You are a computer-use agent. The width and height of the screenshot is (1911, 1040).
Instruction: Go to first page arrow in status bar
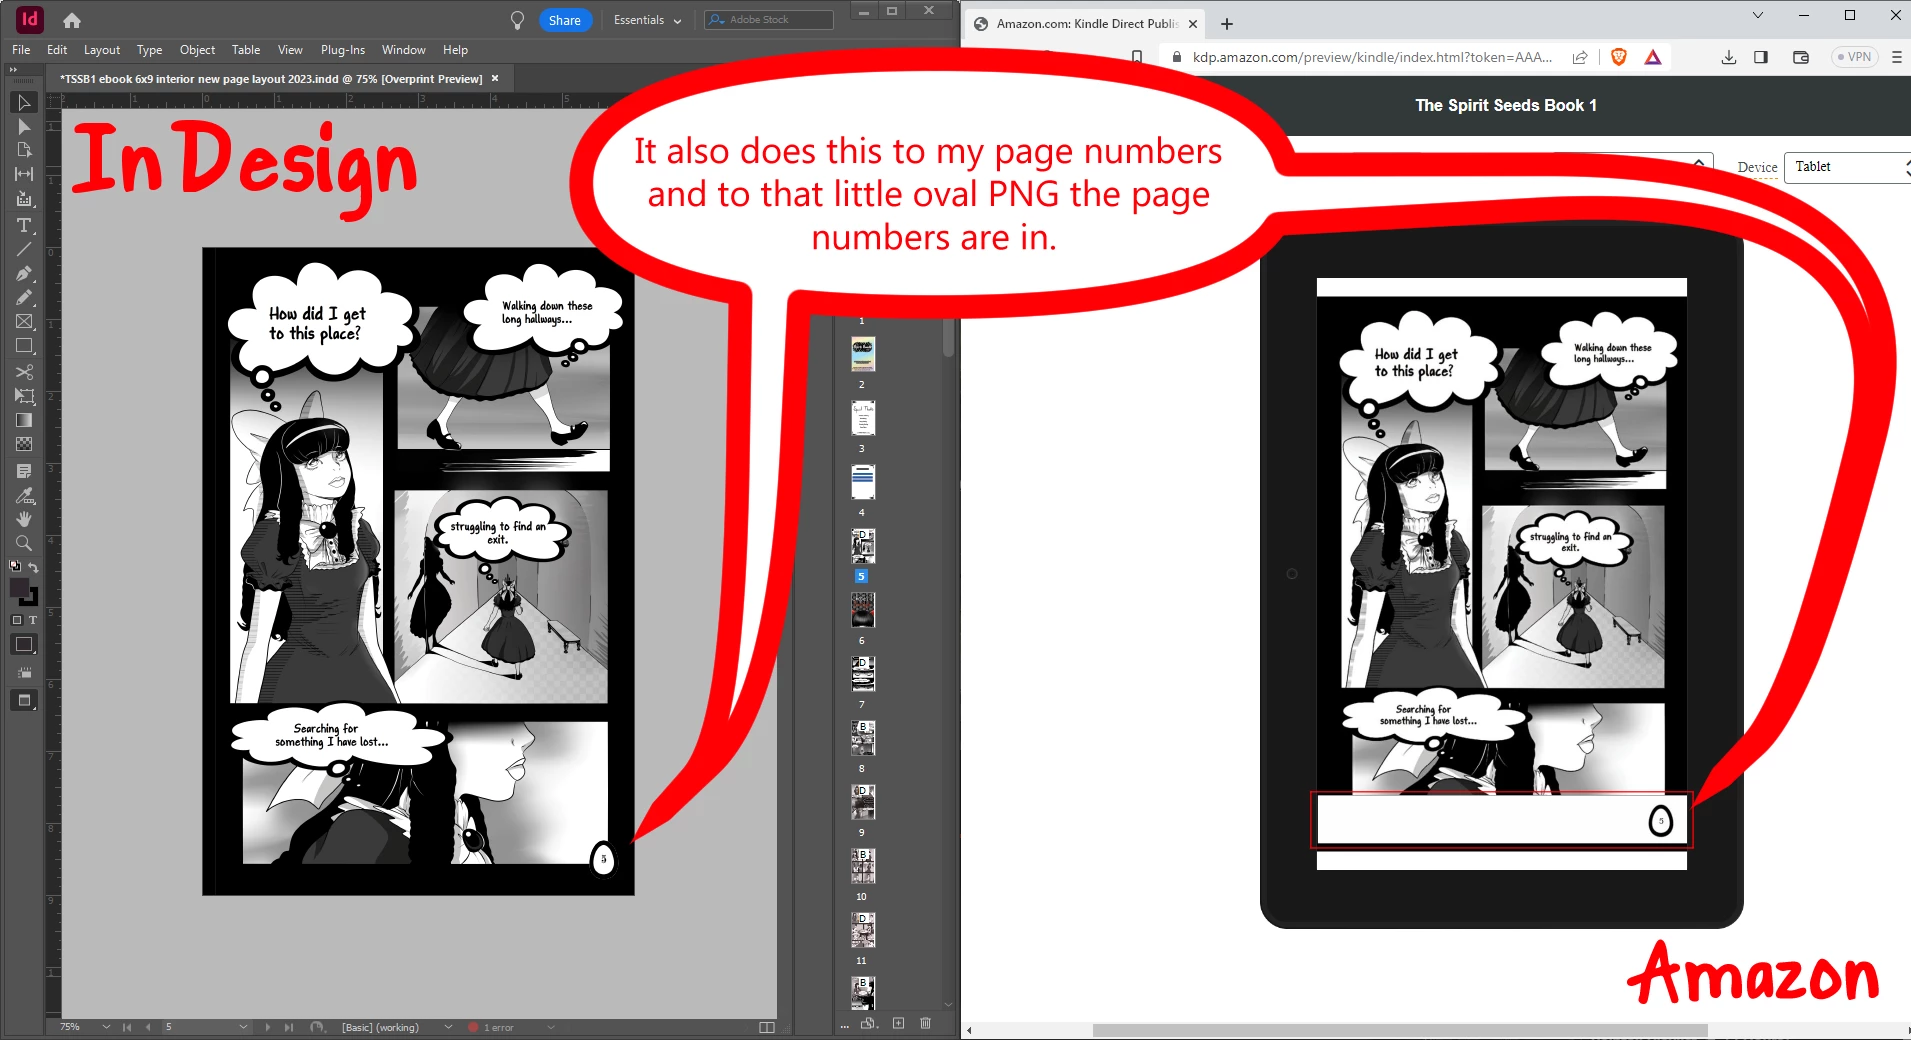(127, 1027)
